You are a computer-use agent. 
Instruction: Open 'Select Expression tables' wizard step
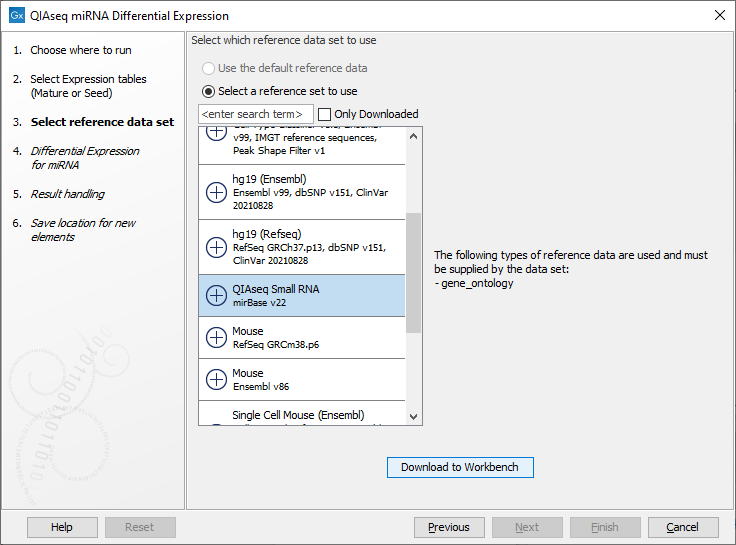tap(88, 86)
